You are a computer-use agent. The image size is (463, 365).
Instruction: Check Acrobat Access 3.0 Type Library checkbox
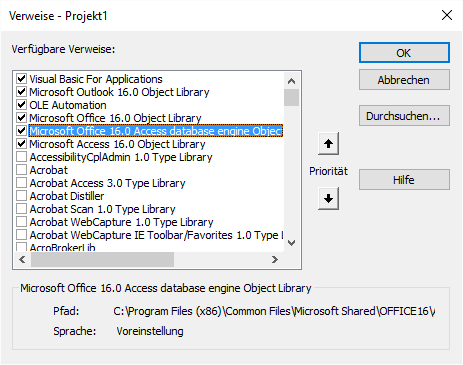point(22,183)
